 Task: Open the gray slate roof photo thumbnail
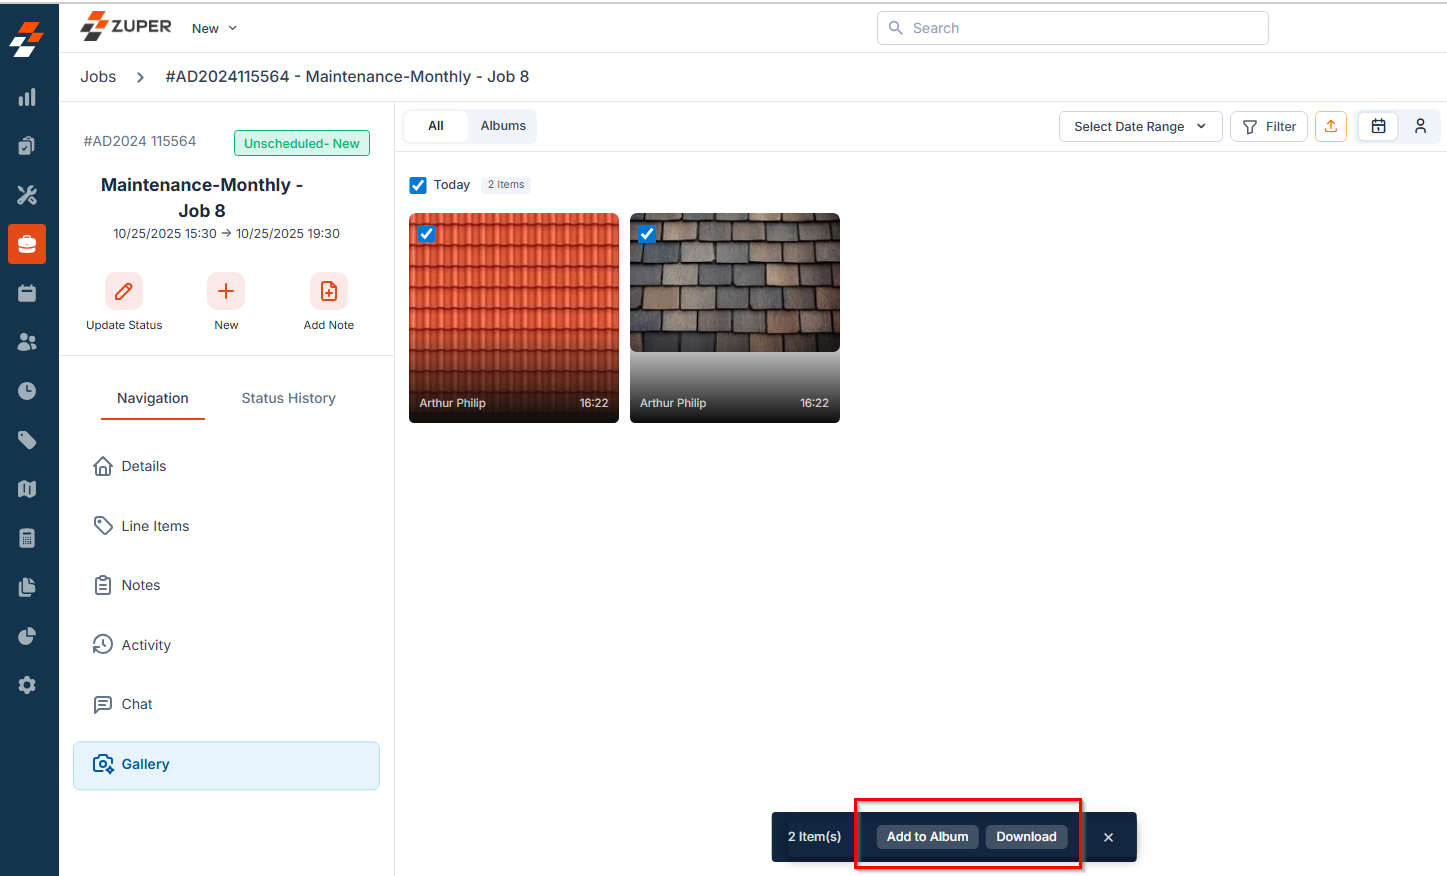pyautogui.click(x=735, y=318)
